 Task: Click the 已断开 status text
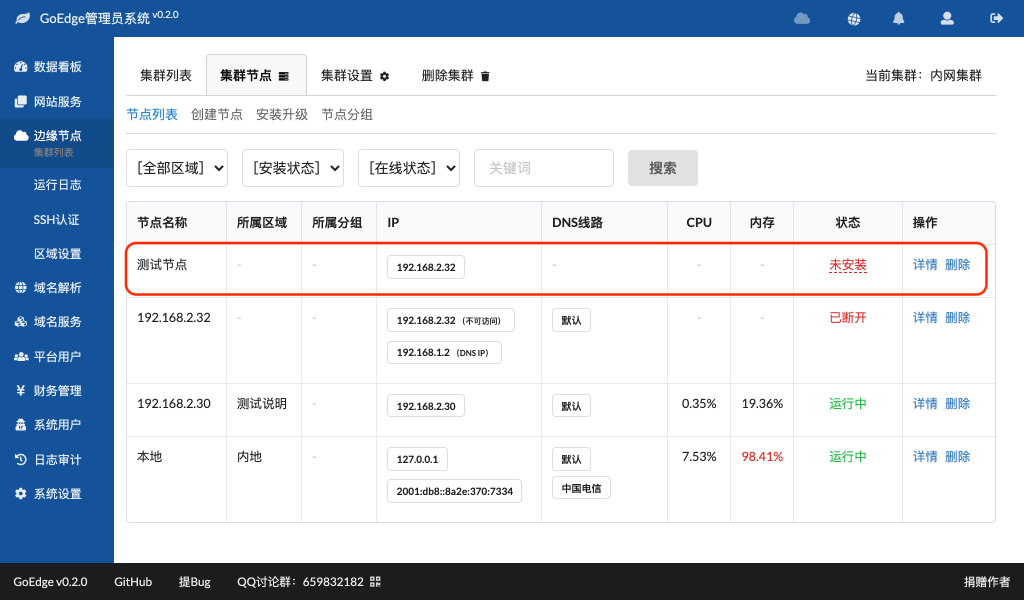848,317
